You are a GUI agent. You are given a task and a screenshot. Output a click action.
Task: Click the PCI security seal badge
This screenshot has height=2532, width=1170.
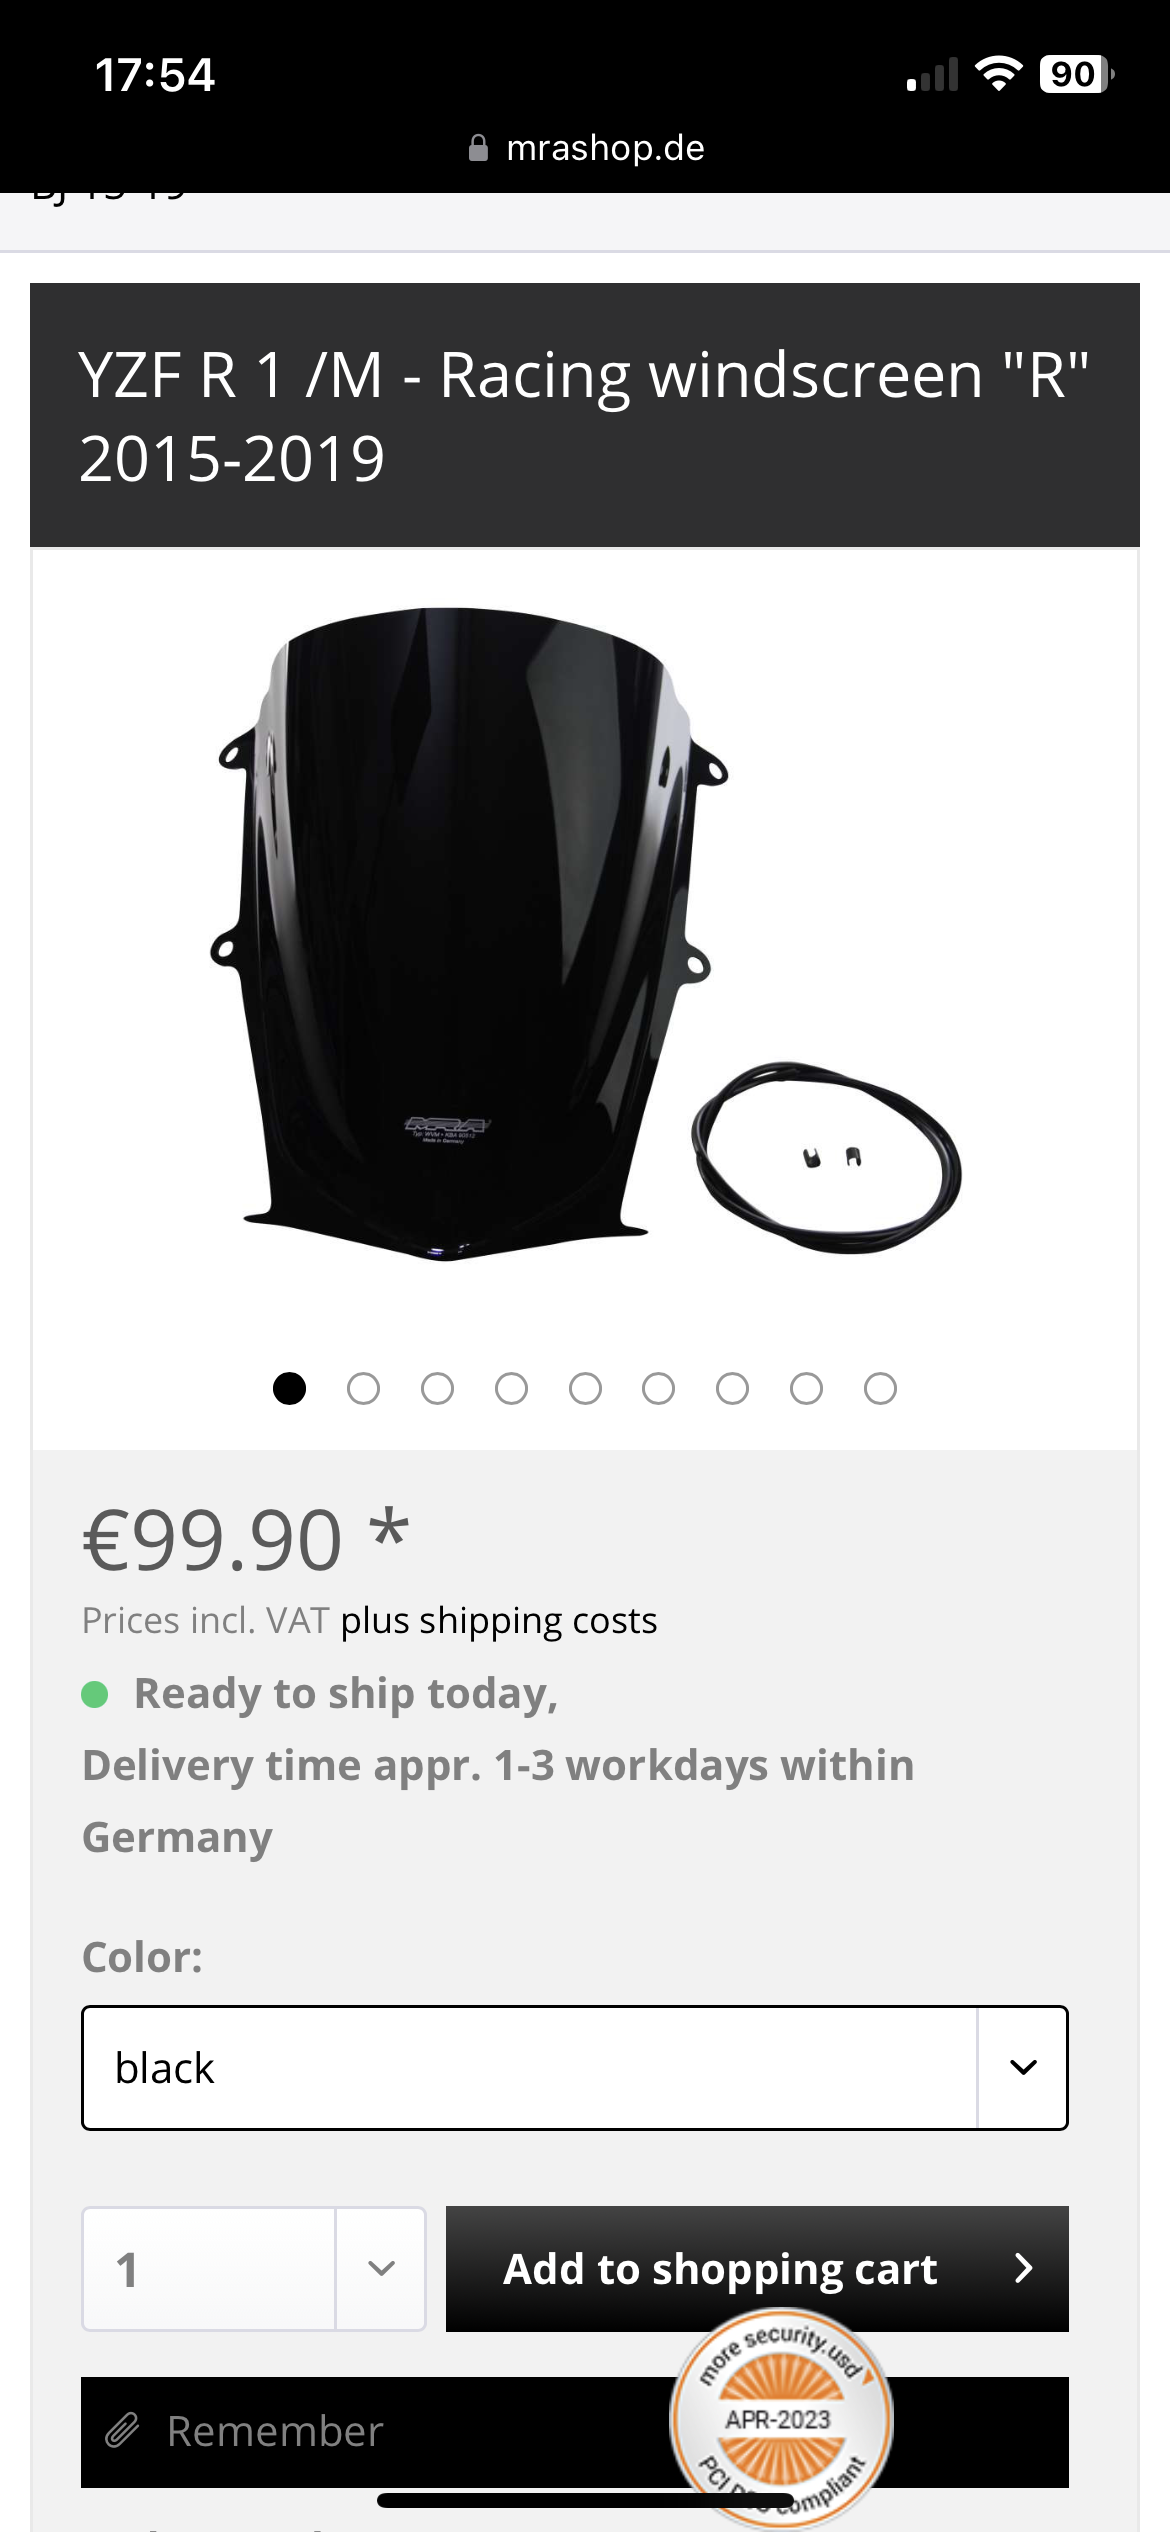point(781,2416)
